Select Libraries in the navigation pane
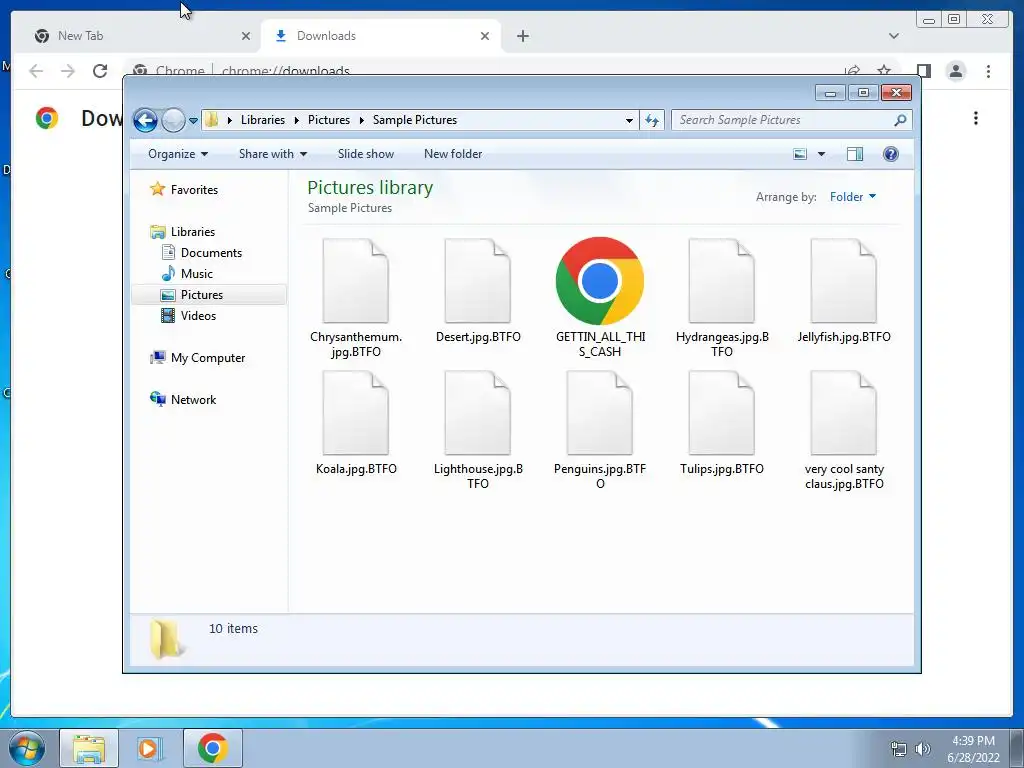This screenshot has height=768, width=1024. click(193, 232)
